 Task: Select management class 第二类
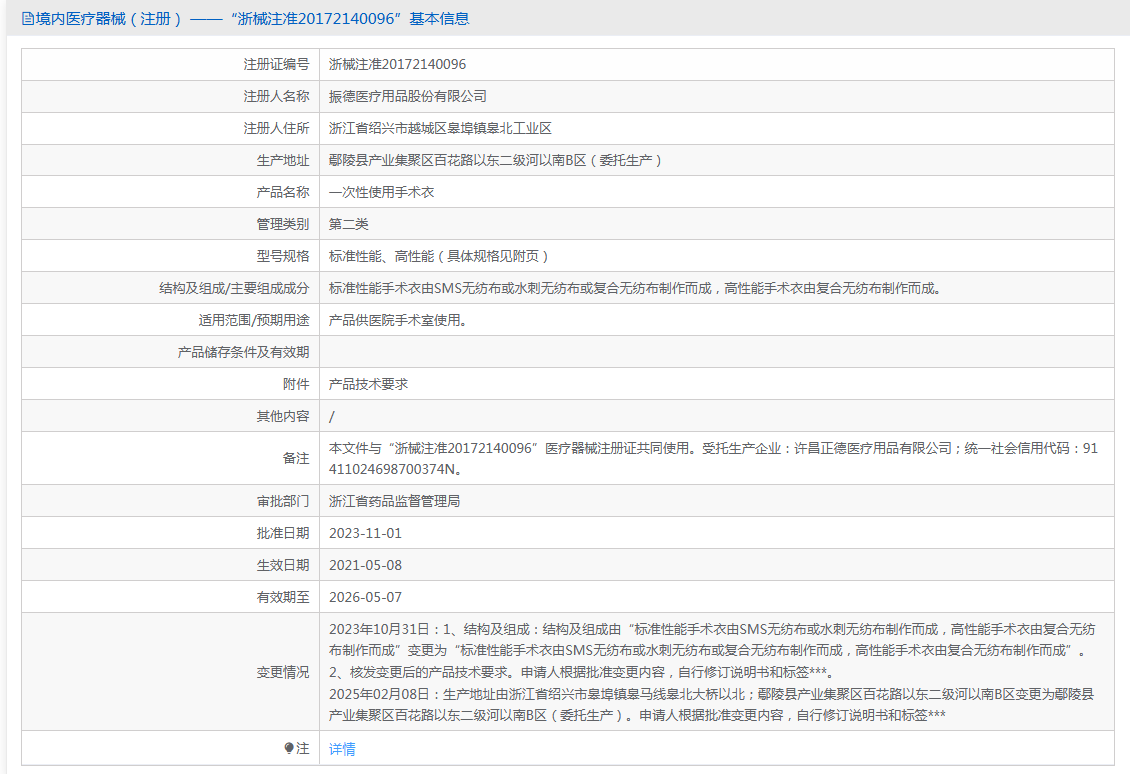pos(349,224)
